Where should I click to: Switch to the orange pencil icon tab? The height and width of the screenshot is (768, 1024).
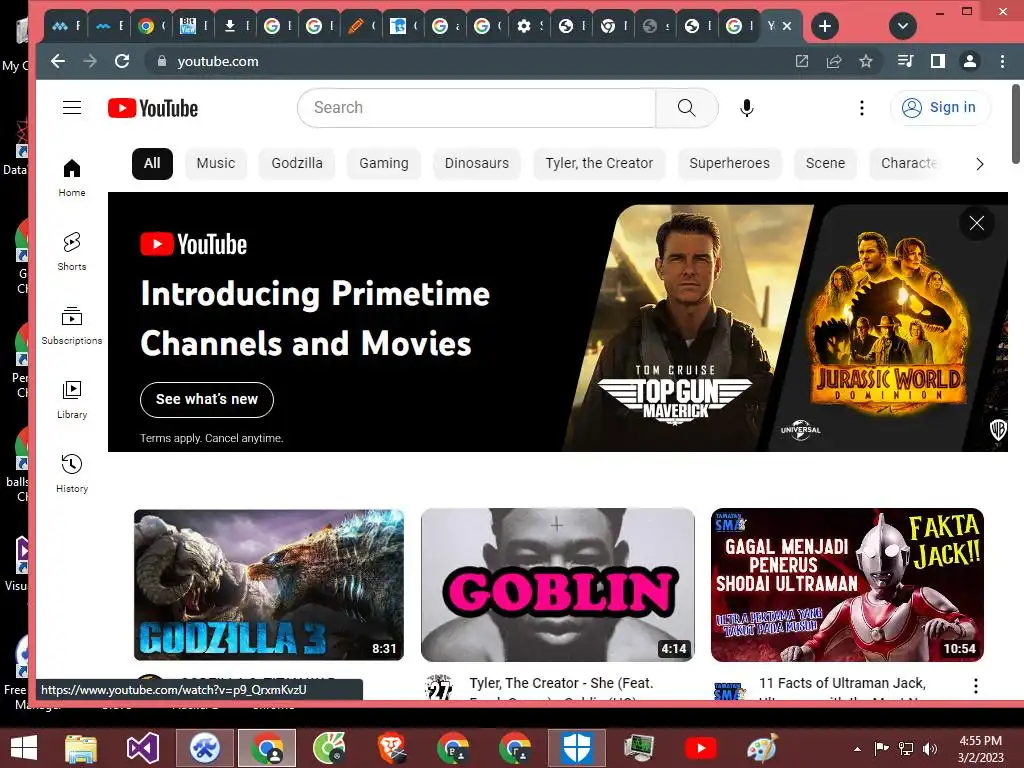[362, 26]
